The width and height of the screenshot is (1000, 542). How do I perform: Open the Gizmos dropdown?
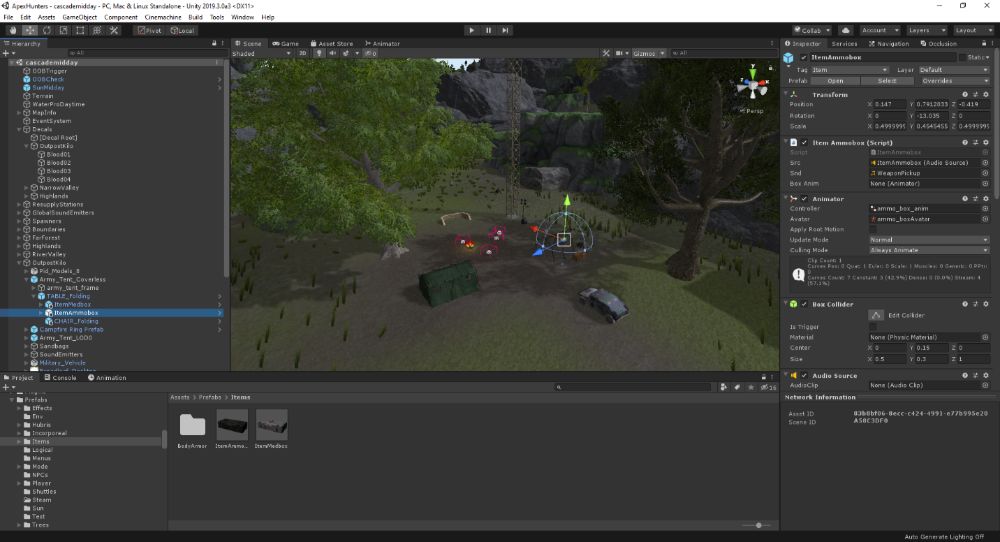tap(649, 54)
